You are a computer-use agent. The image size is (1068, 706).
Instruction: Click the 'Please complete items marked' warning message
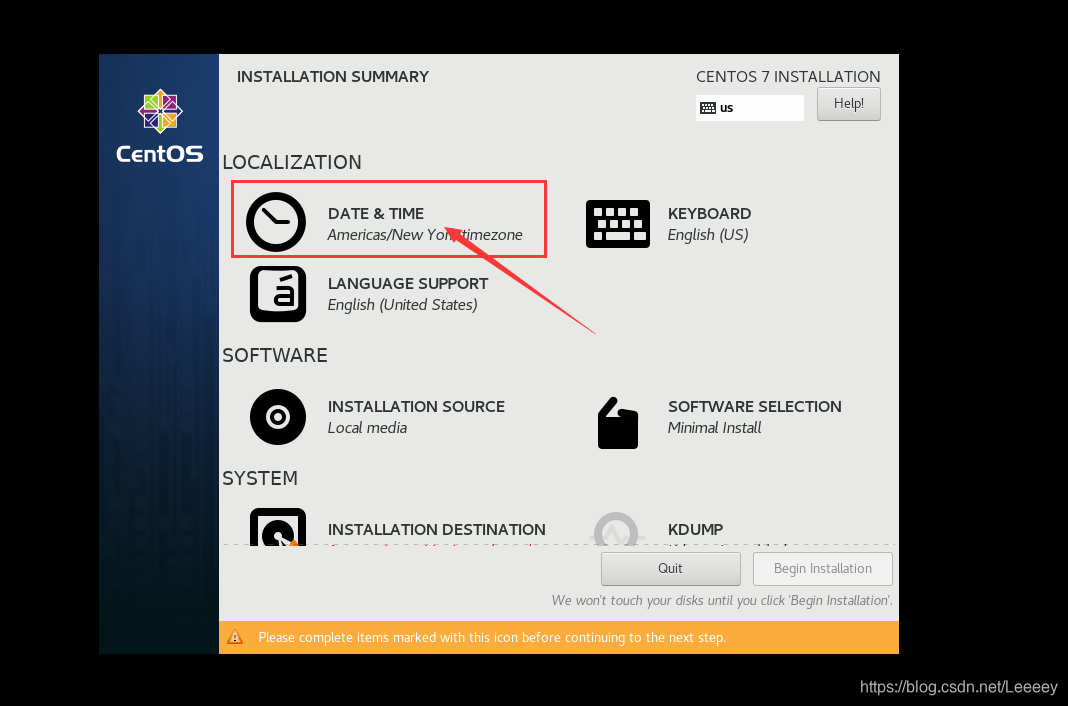[x=492, y=638]
